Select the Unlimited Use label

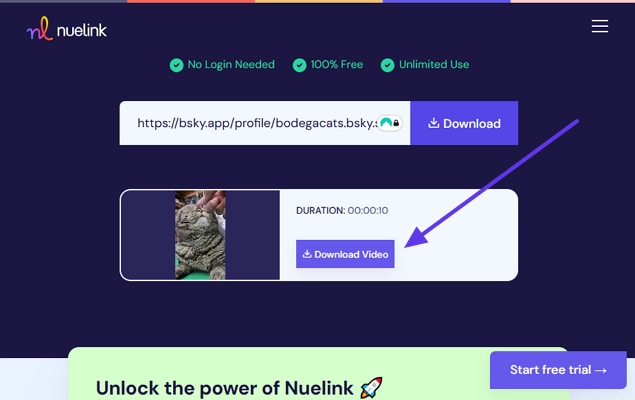(x=434, y=64)
